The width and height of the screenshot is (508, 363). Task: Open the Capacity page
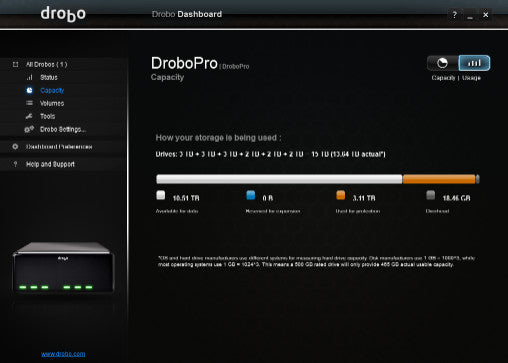[x=52, y=90]
